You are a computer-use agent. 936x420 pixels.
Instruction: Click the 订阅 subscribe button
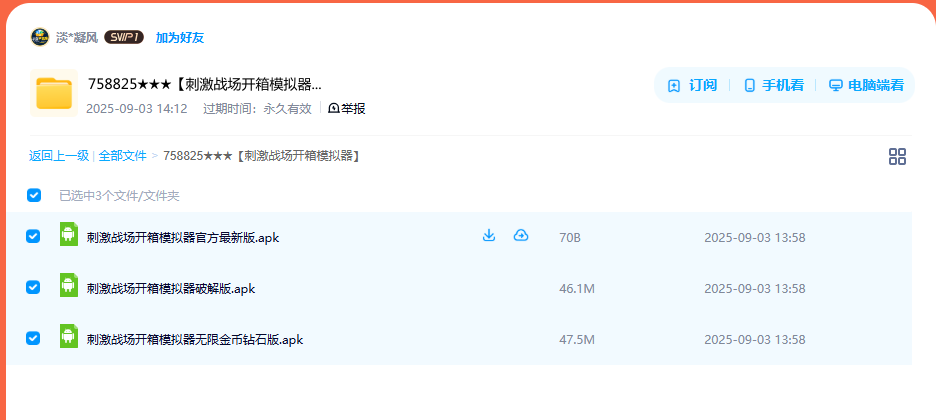click(x=692, y=85)
